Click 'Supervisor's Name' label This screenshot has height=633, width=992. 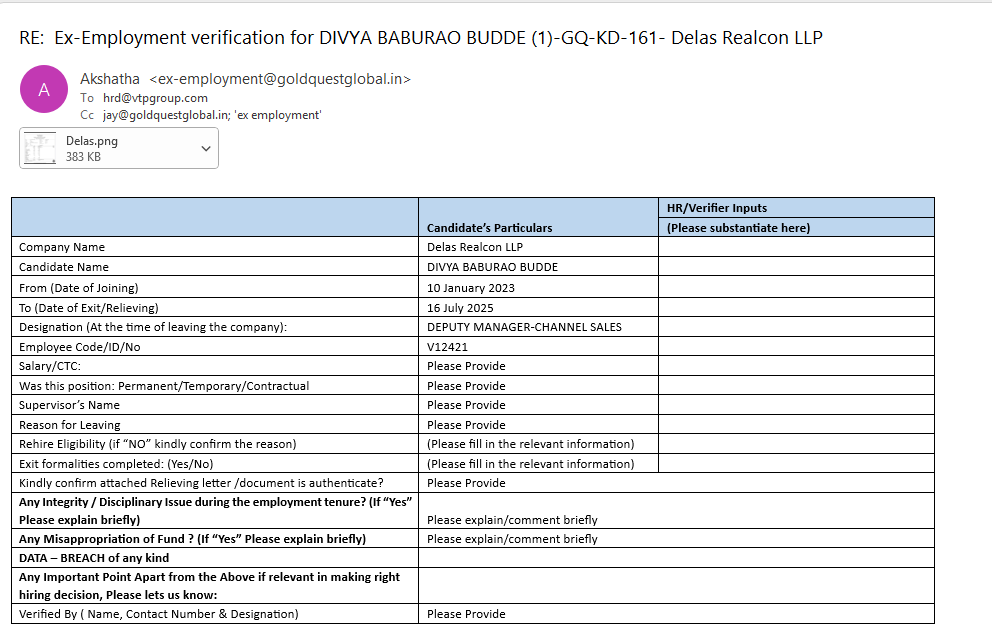tap(70, 405)
